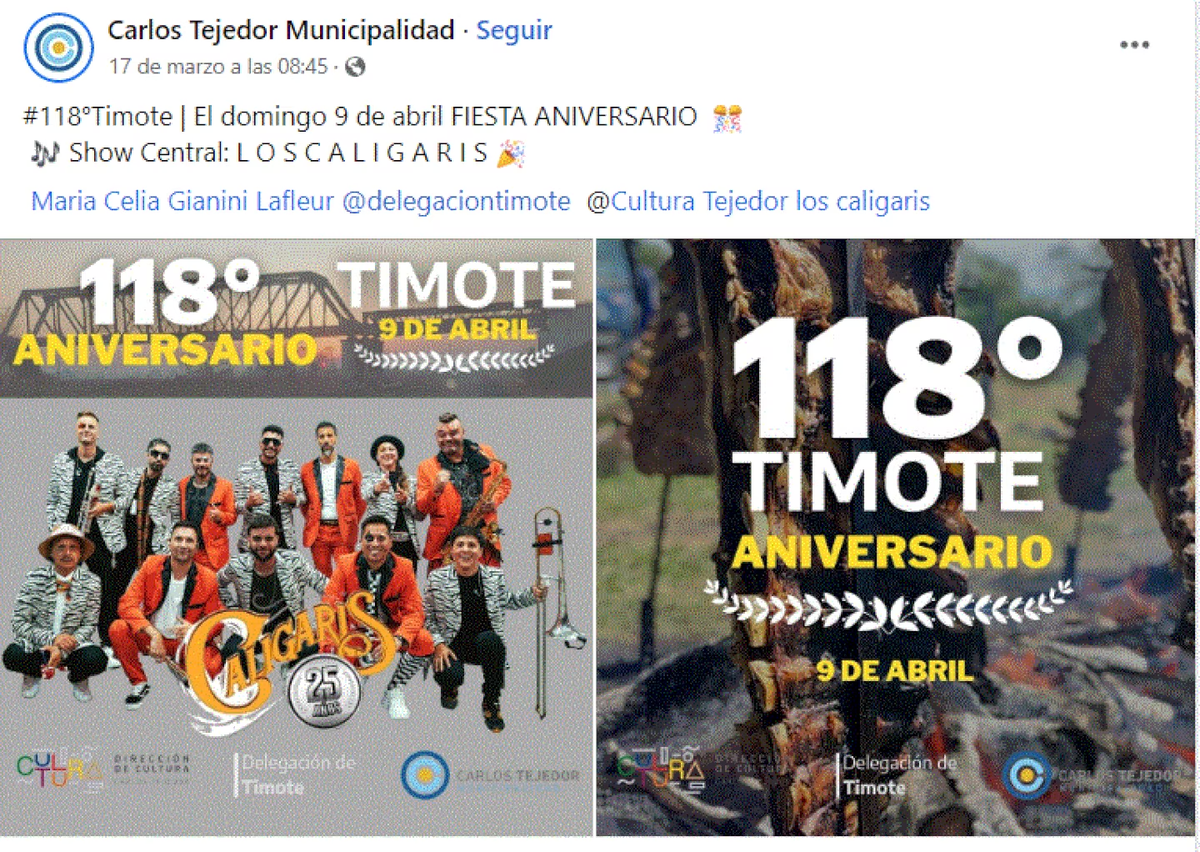Viewport: 1200px width, 852px height.
Task: Click Carlos Tejedor sun logo, left poster
Action: pos(425,775)
